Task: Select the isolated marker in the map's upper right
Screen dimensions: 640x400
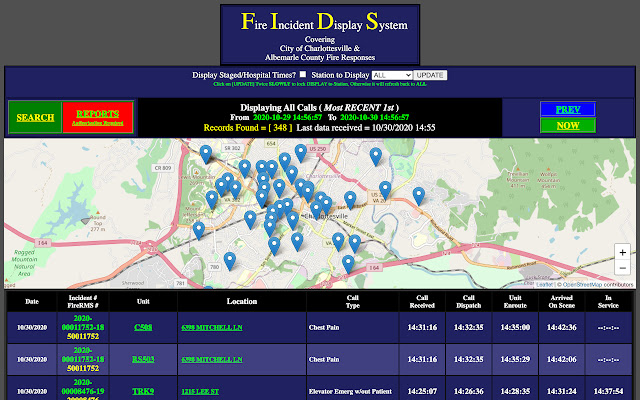Action: (376, 156)
